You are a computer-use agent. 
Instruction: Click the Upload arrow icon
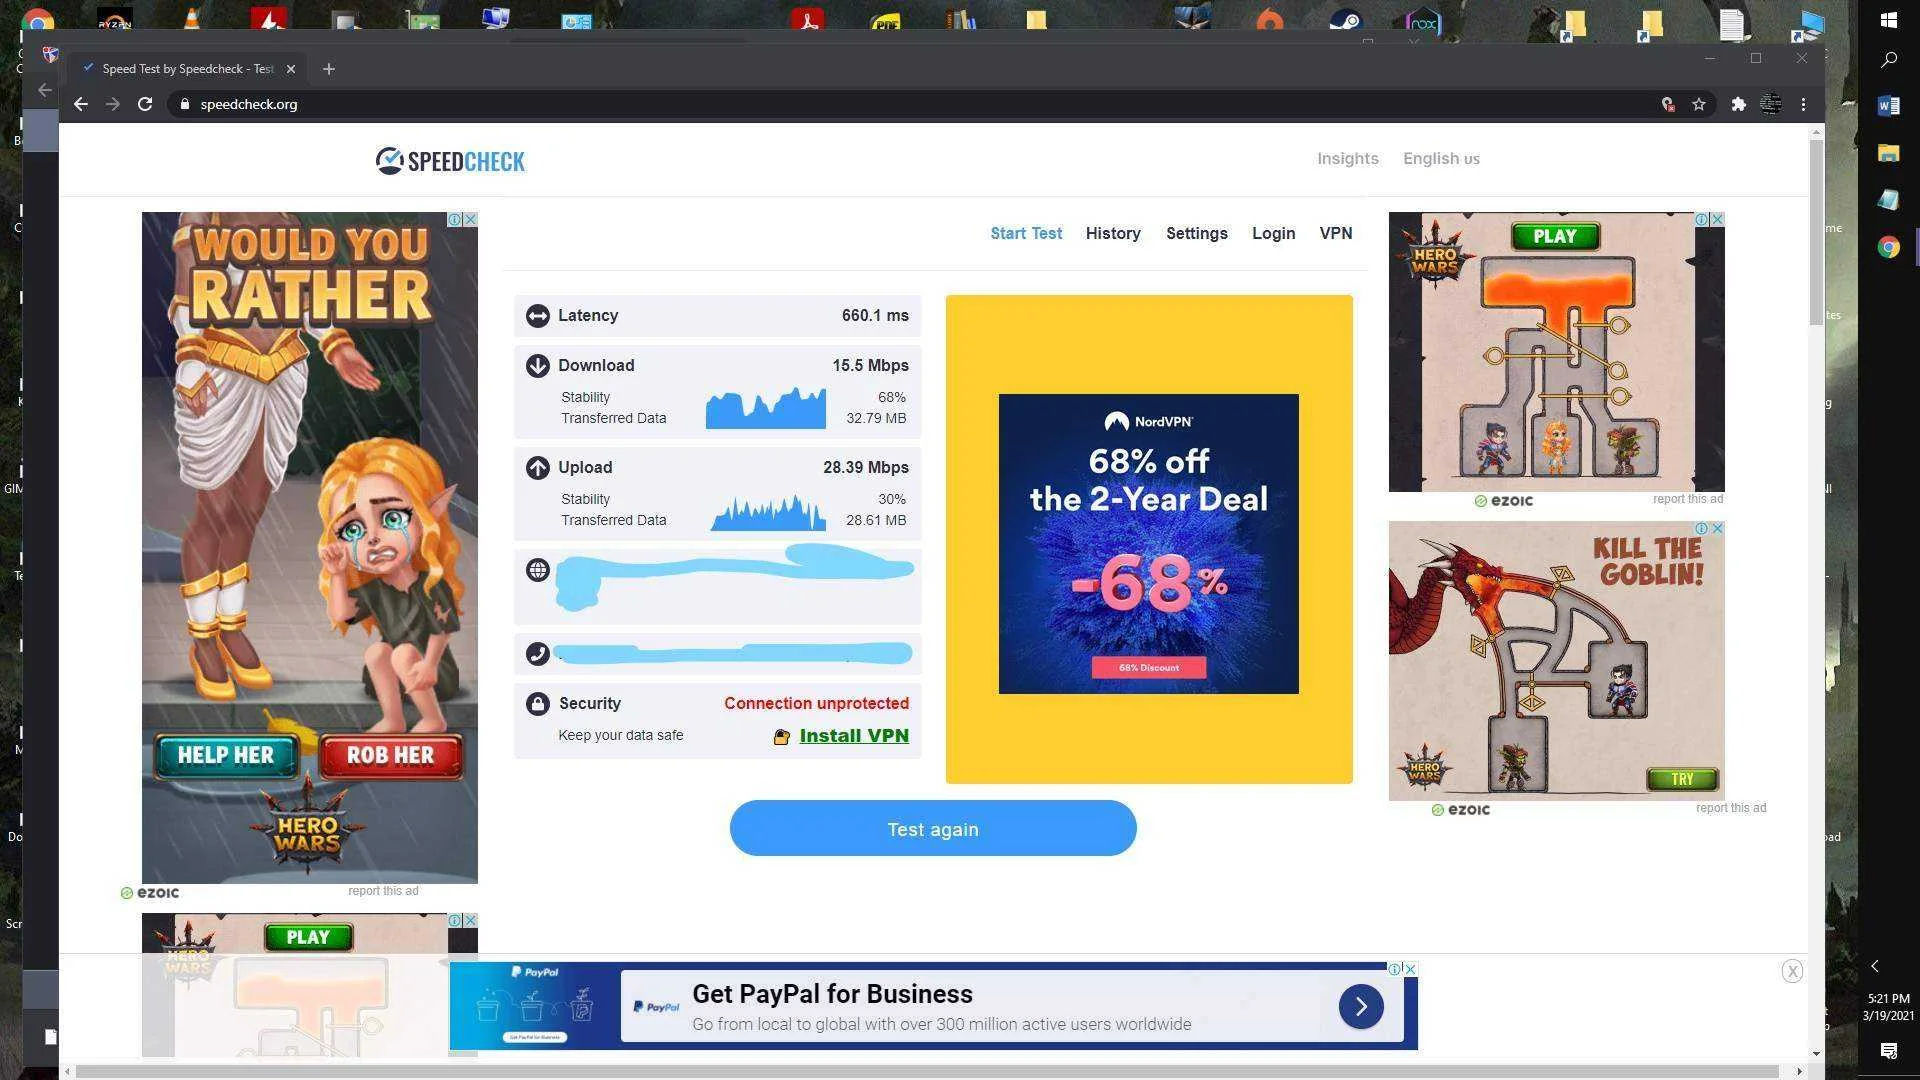click(x=538, y=468)
